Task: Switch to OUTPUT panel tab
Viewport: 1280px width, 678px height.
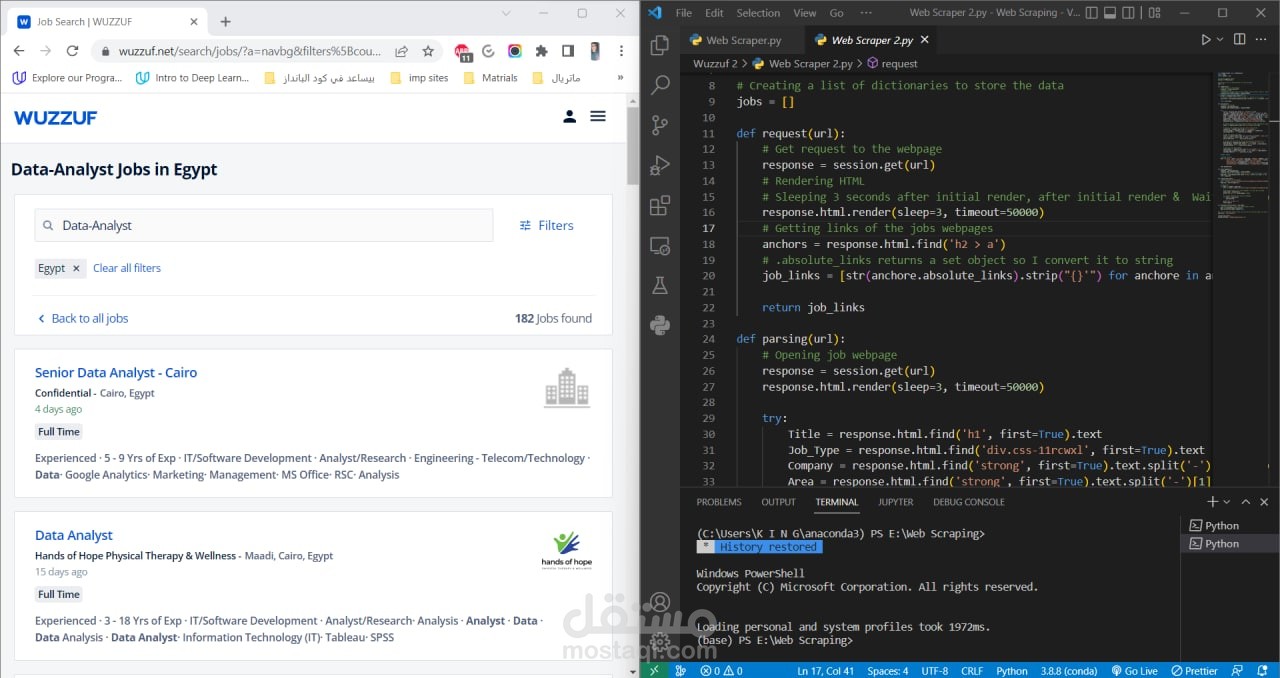Action: coord(778,502)
